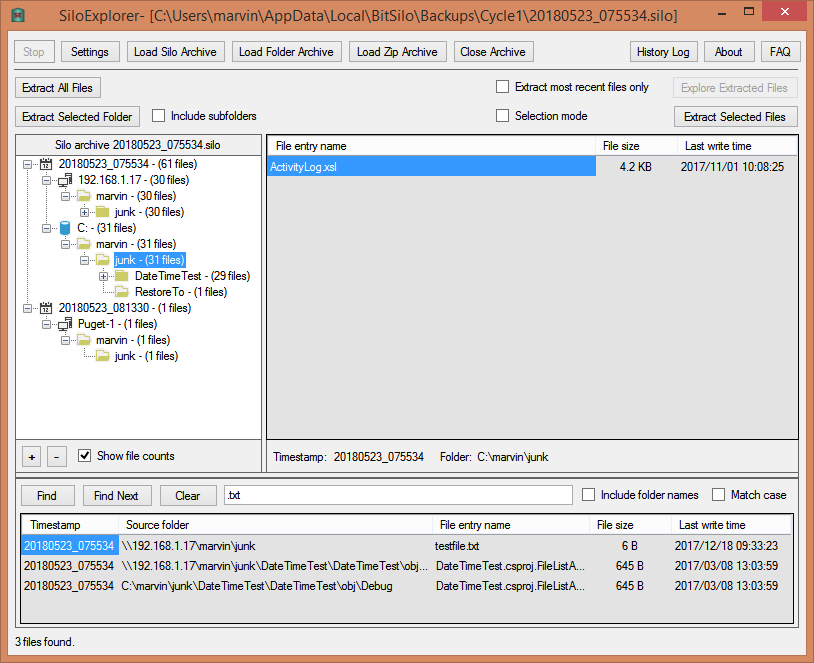Viewport: 814px width, 663px height.
Task: Collapse the Puget-1 node
Action: [46, 324]
